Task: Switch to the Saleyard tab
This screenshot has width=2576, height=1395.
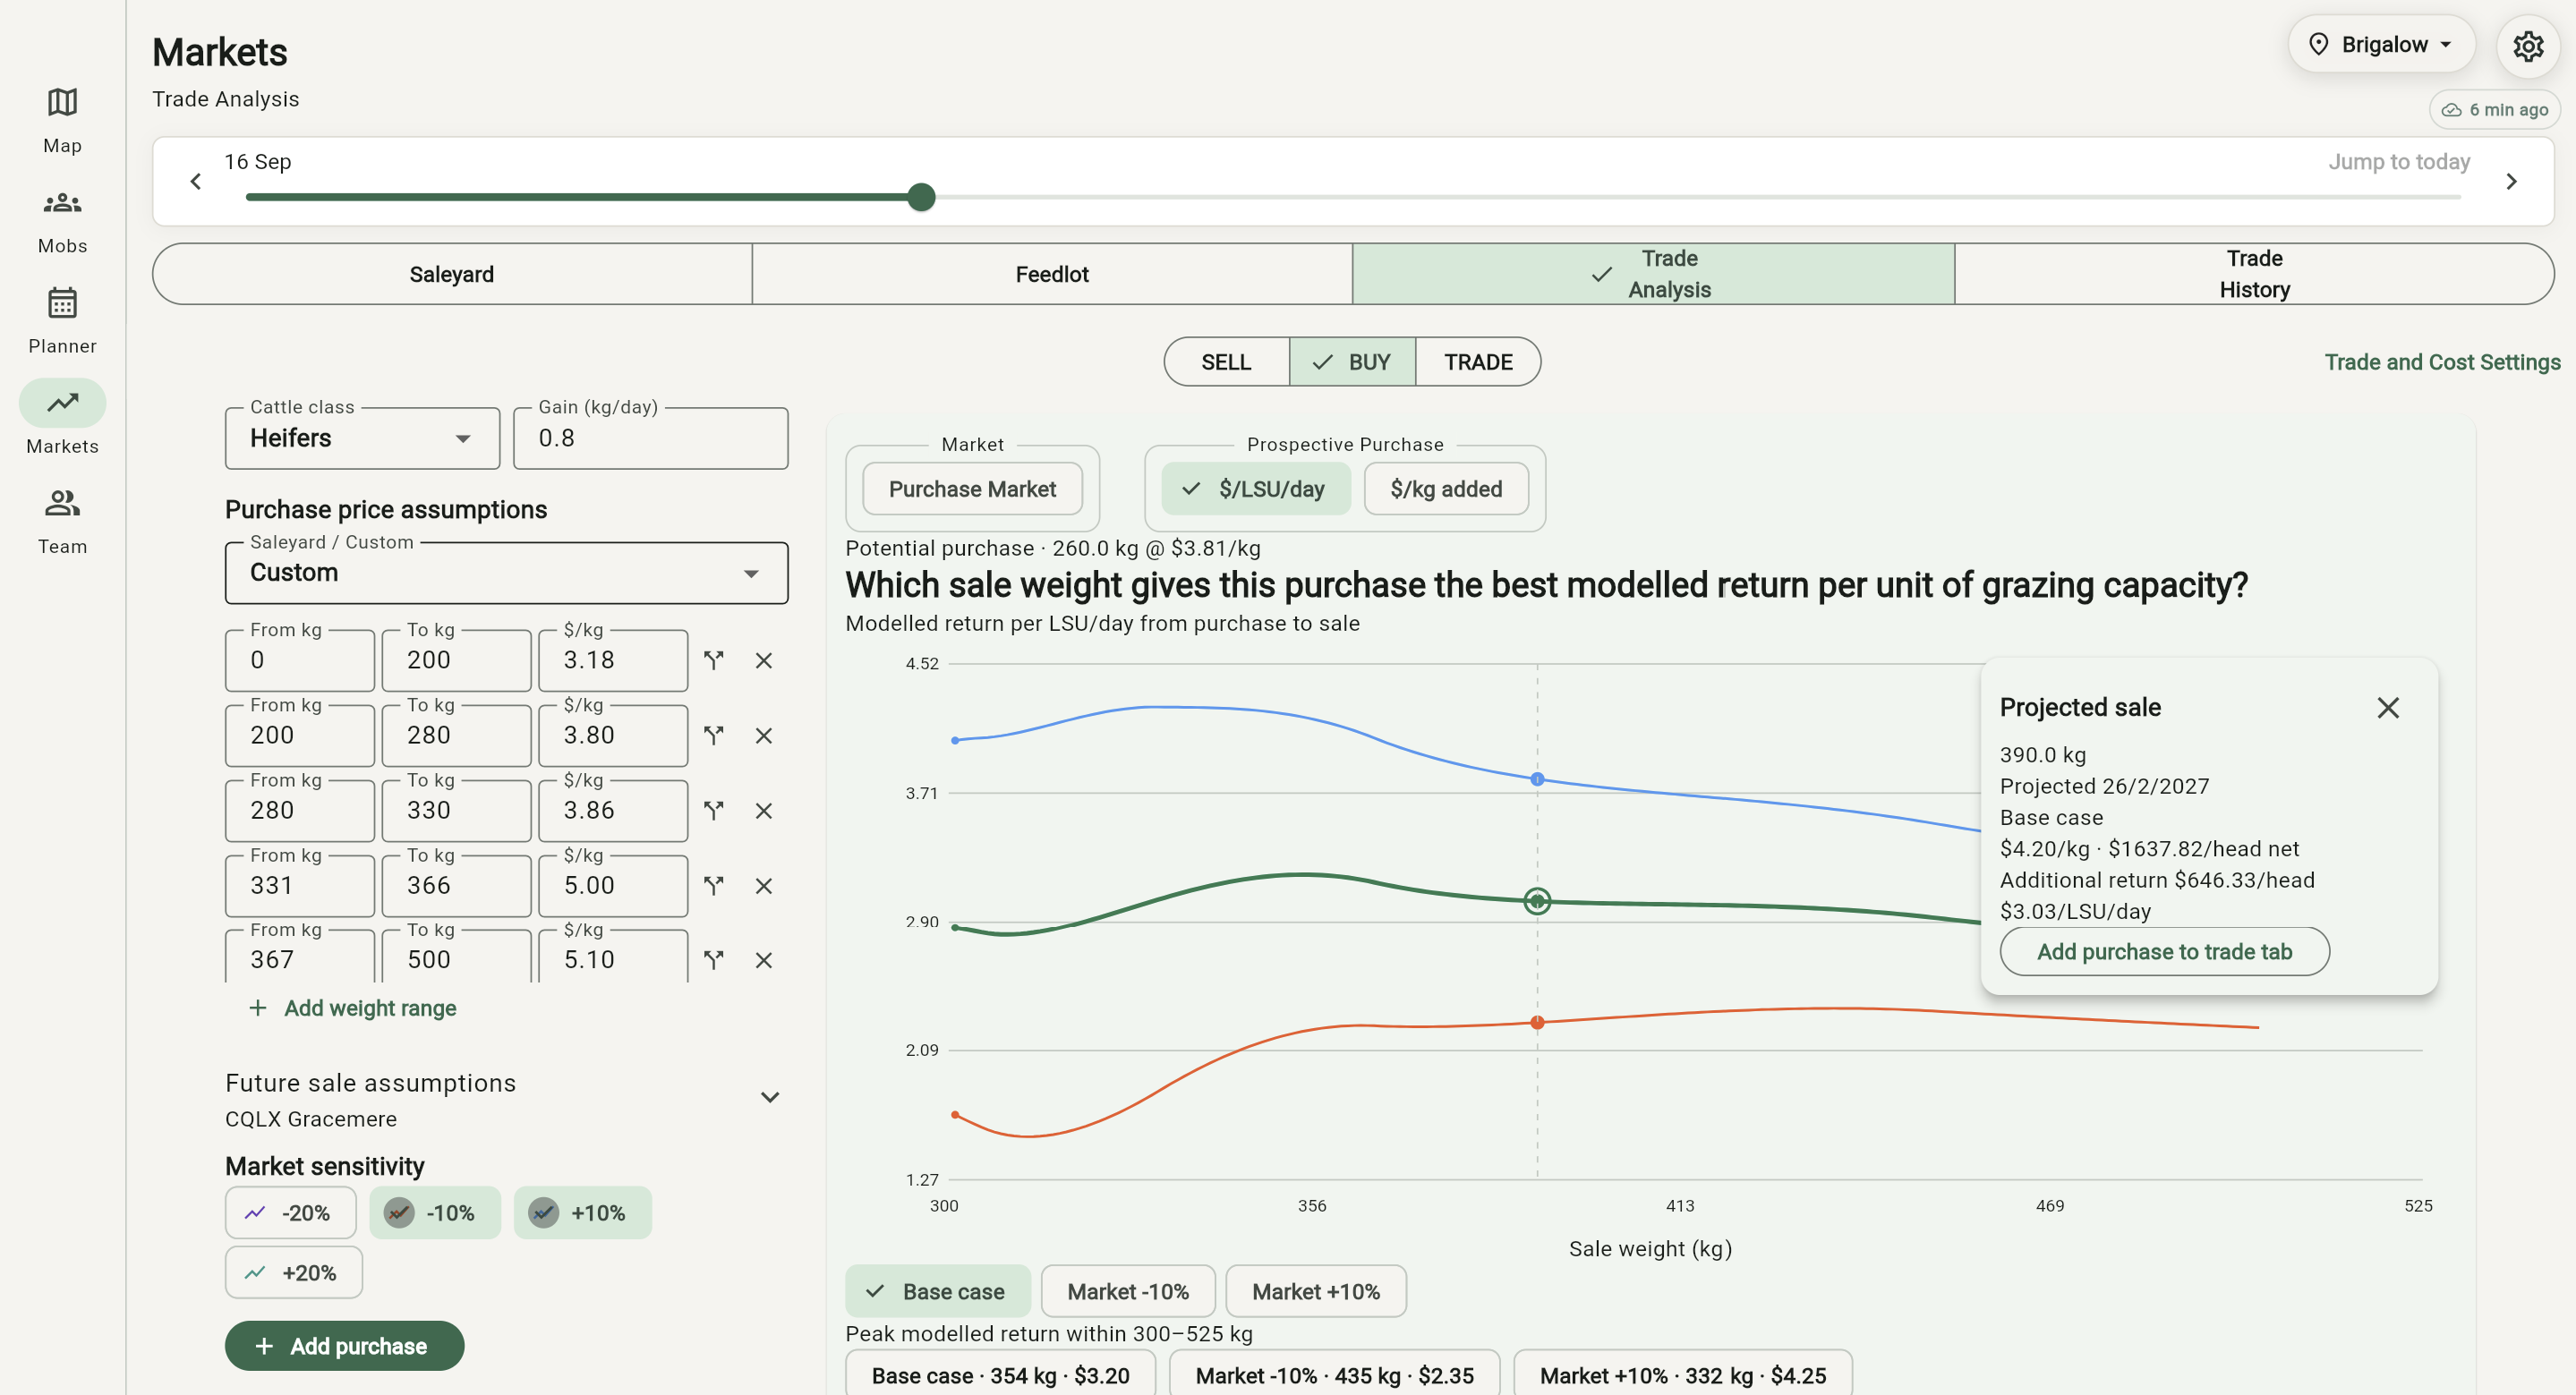Action: coord(452,274)
